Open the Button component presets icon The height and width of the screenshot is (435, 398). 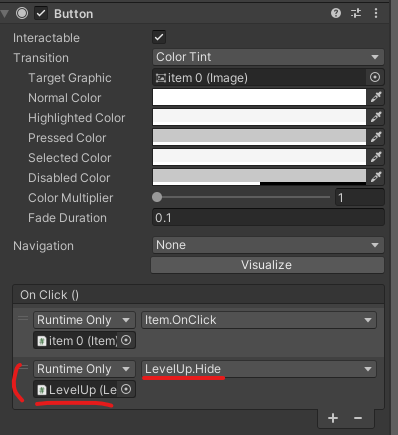pyautogui.click(x=356, y=13)
